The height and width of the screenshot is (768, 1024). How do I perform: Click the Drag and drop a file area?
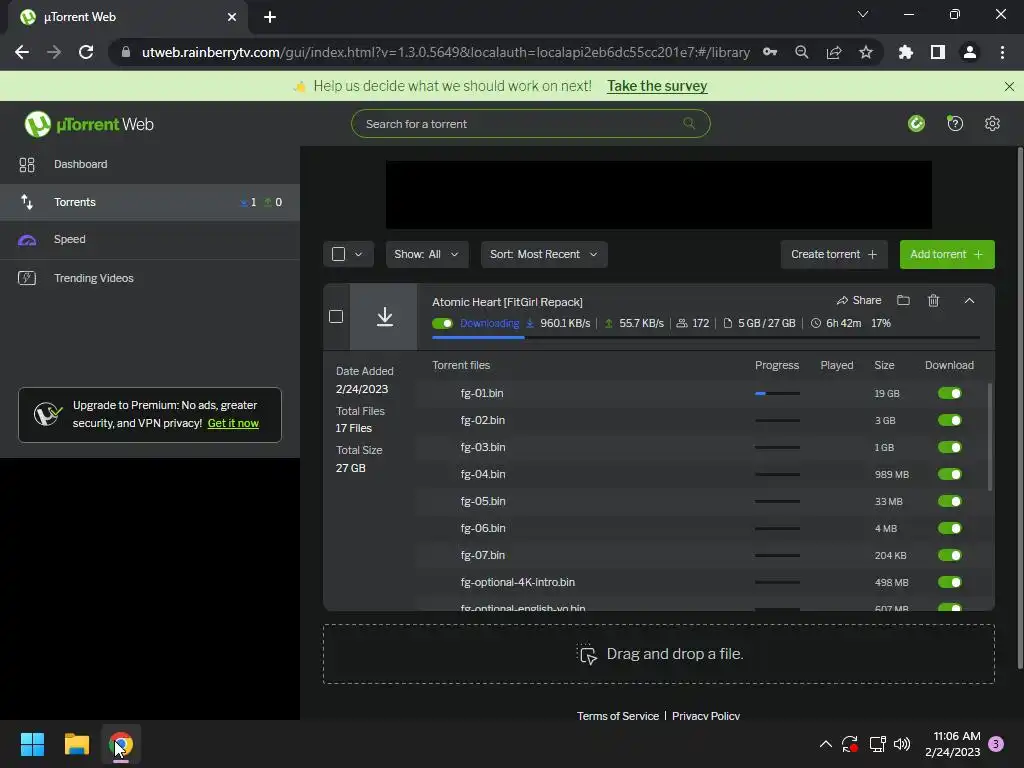coord(659,654)
